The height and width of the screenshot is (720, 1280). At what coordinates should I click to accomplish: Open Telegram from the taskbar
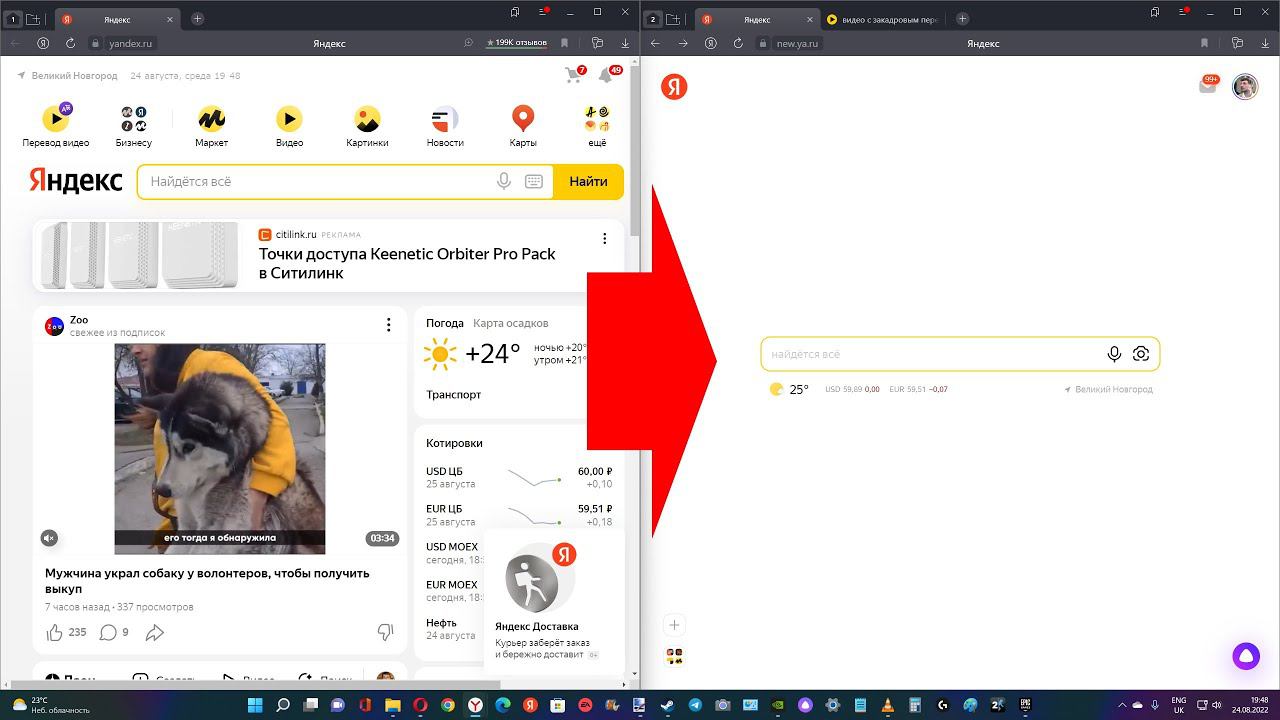pyautogui.click(x=695, y=705)
